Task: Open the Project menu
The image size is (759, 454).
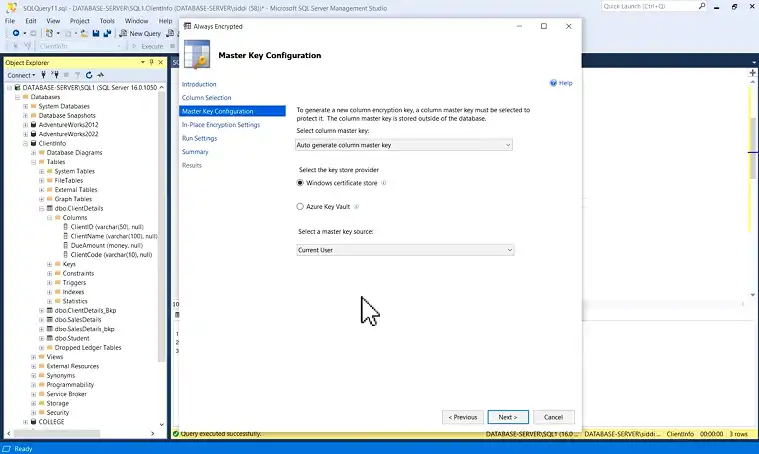Action: pos(79,21)
